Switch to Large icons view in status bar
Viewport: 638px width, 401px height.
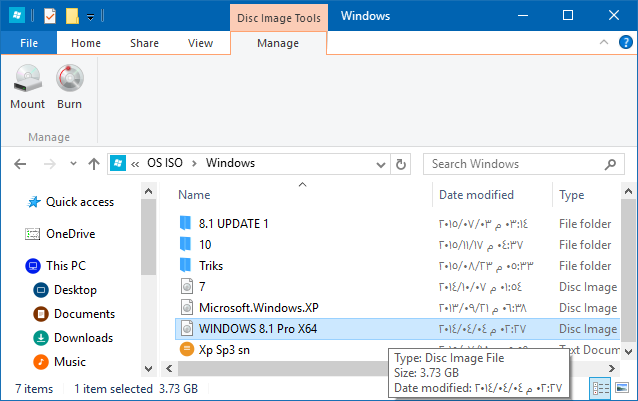click(x=622, y=388)
